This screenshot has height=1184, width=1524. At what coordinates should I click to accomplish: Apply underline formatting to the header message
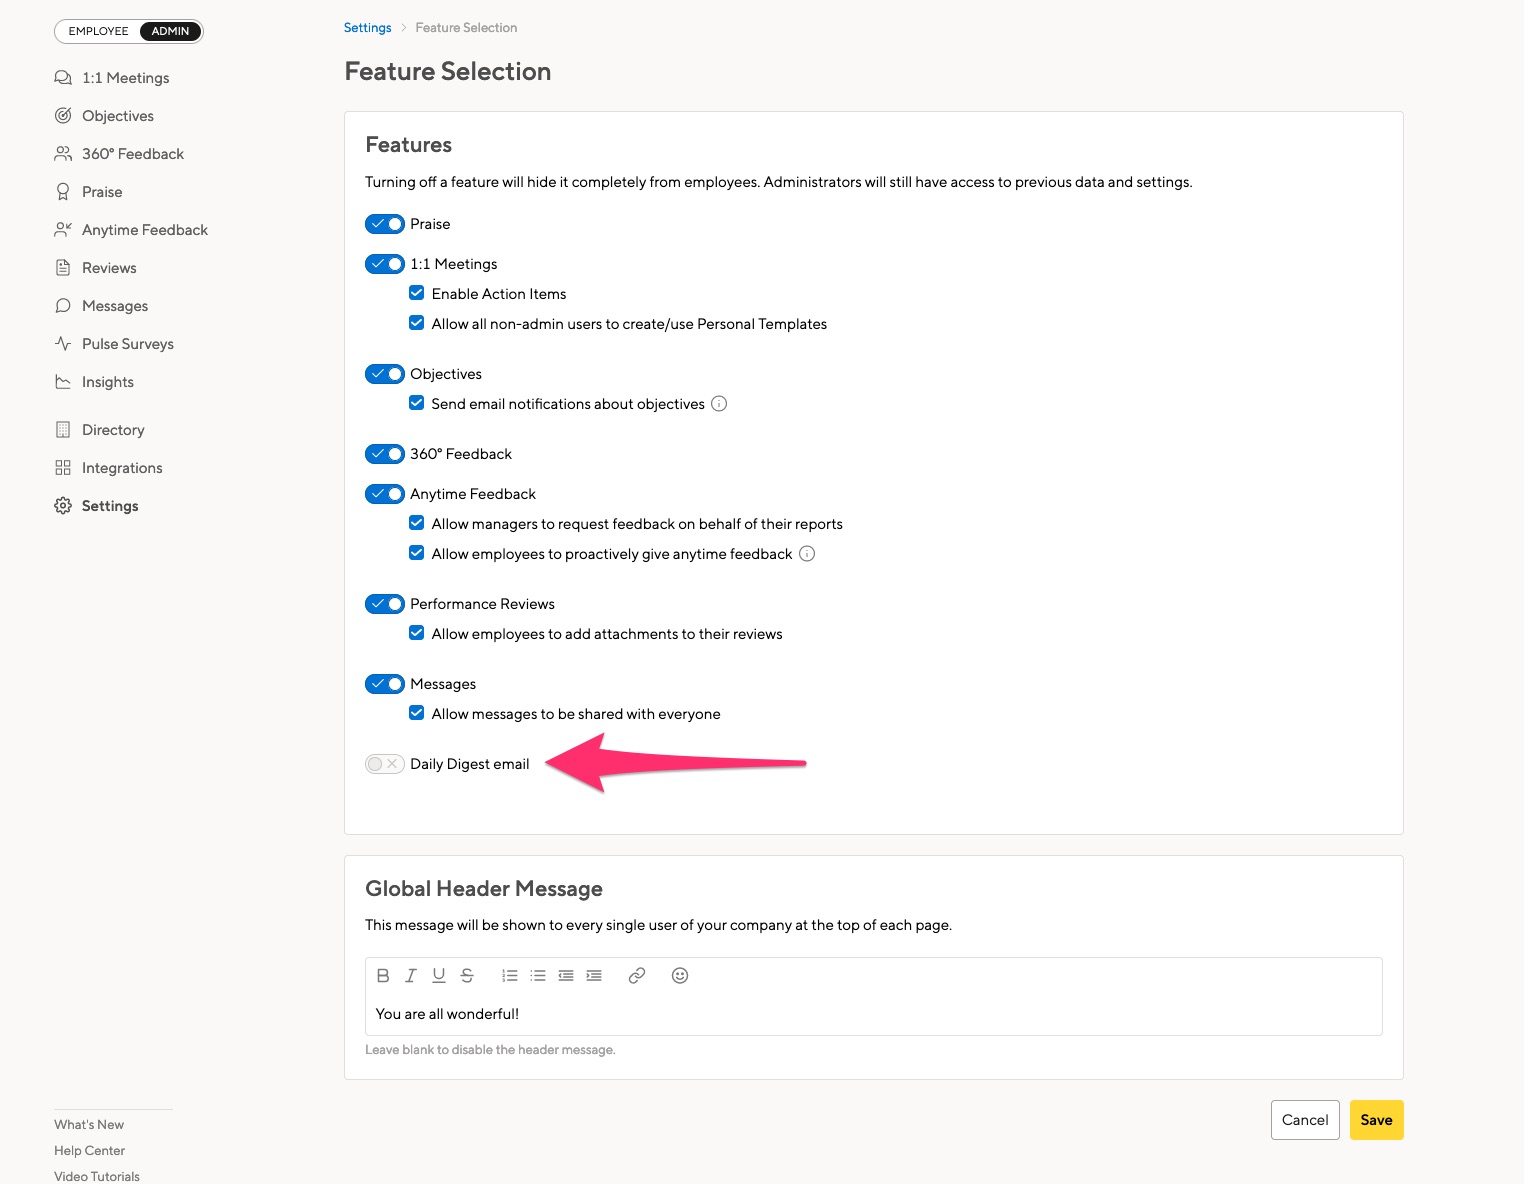click(x=438, y=975)
